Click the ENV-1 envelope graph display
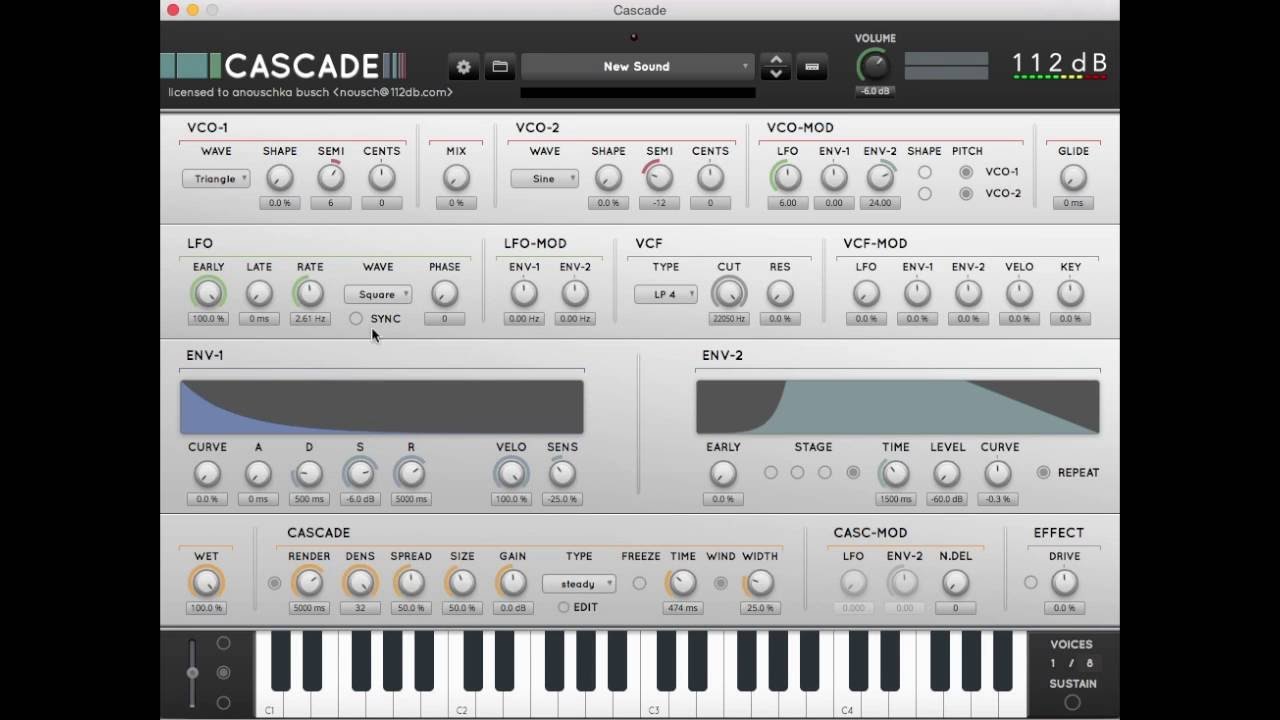Screen dimensions: 1280x720 pyautogui.click(x=382, y=407)
